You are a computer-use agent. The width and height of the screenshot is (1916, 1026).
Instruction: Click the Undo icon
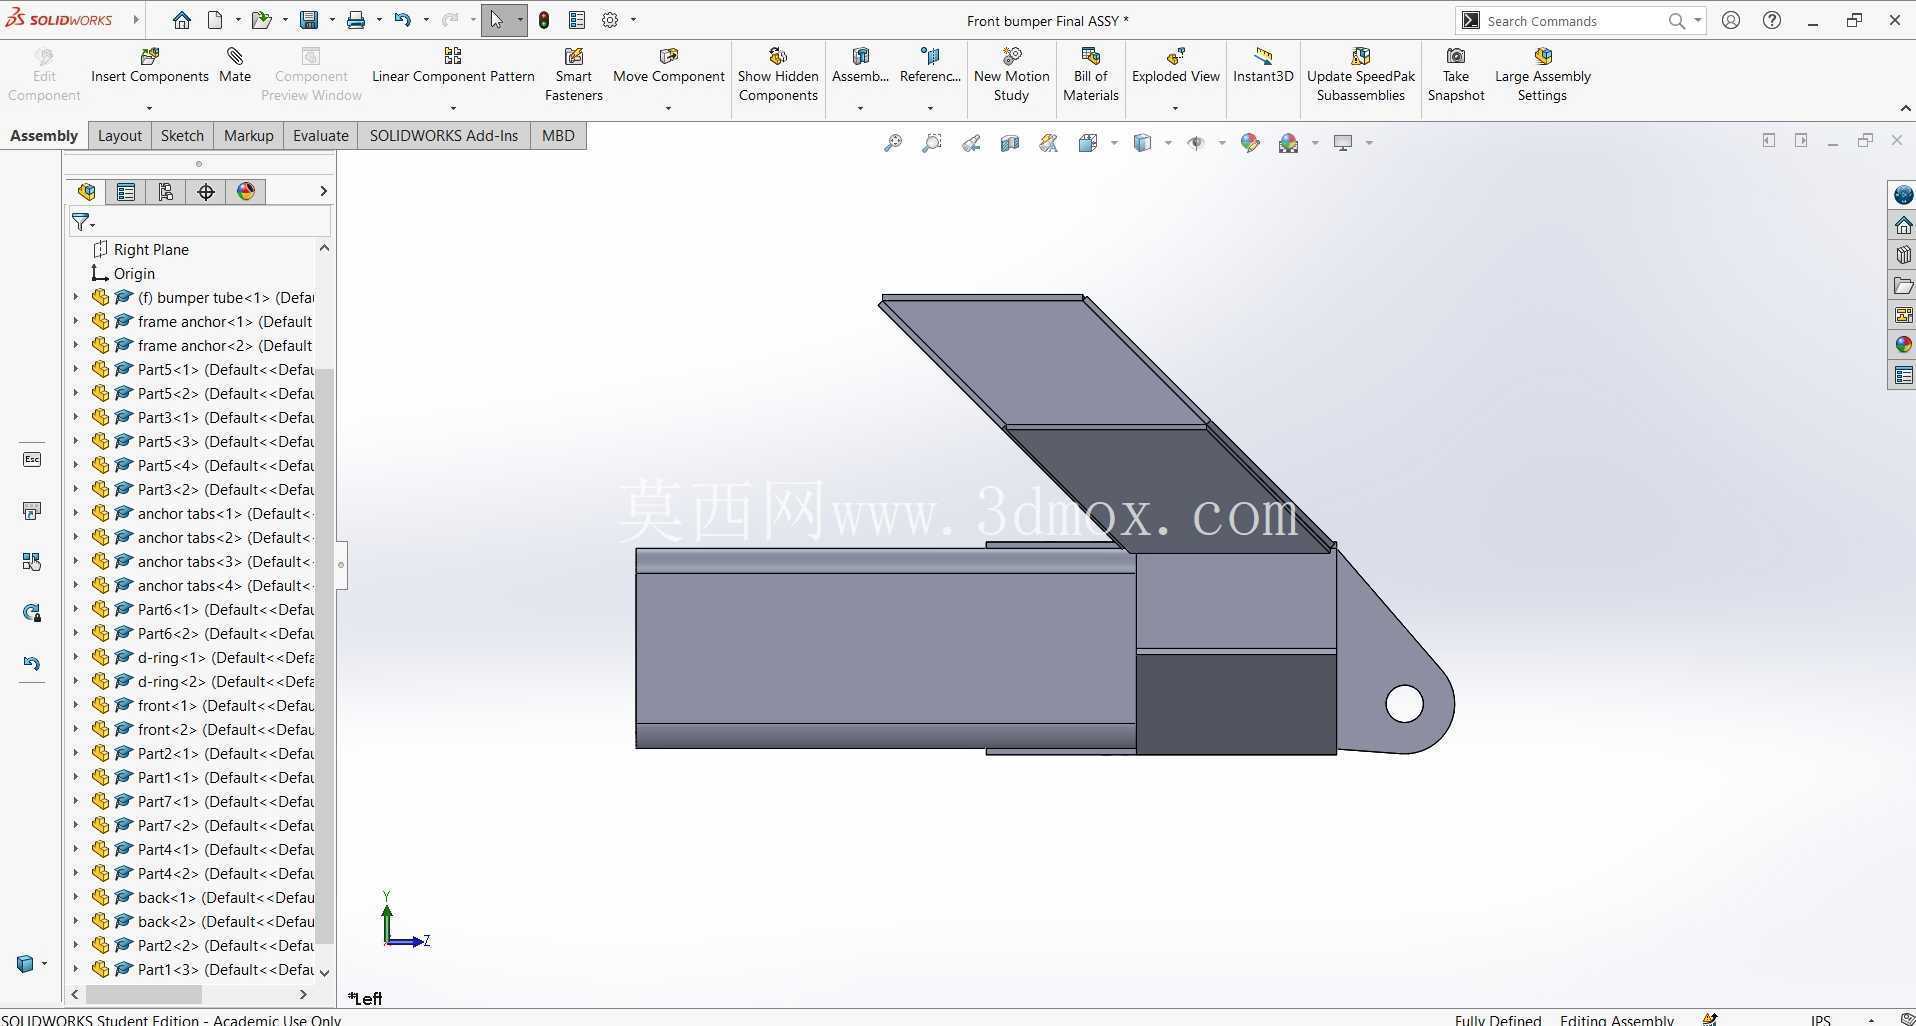402,20
